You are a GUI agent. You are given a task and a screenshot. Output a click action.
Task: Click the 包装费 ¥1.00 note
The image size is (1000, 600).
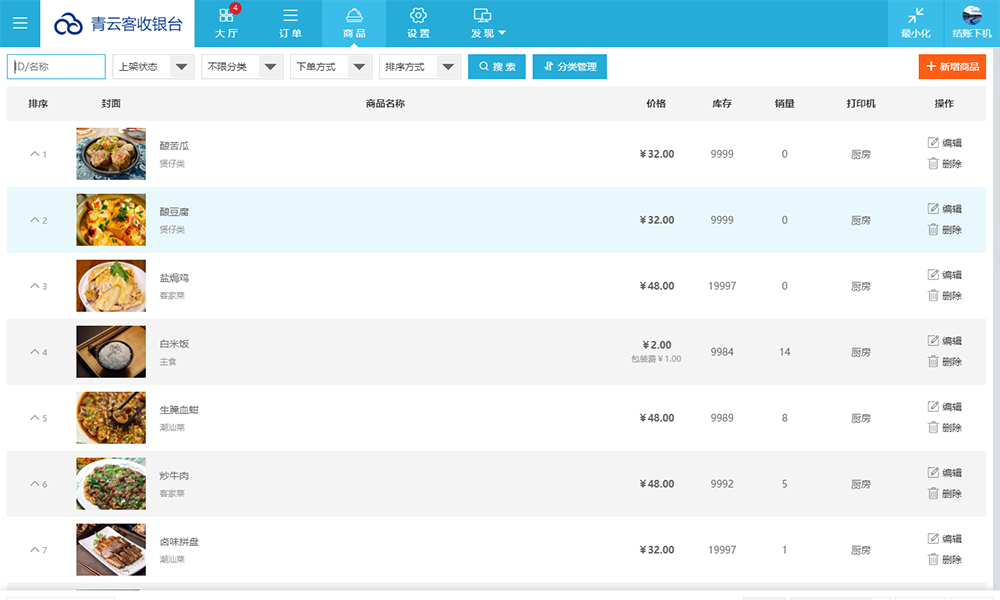coord(656,359)
